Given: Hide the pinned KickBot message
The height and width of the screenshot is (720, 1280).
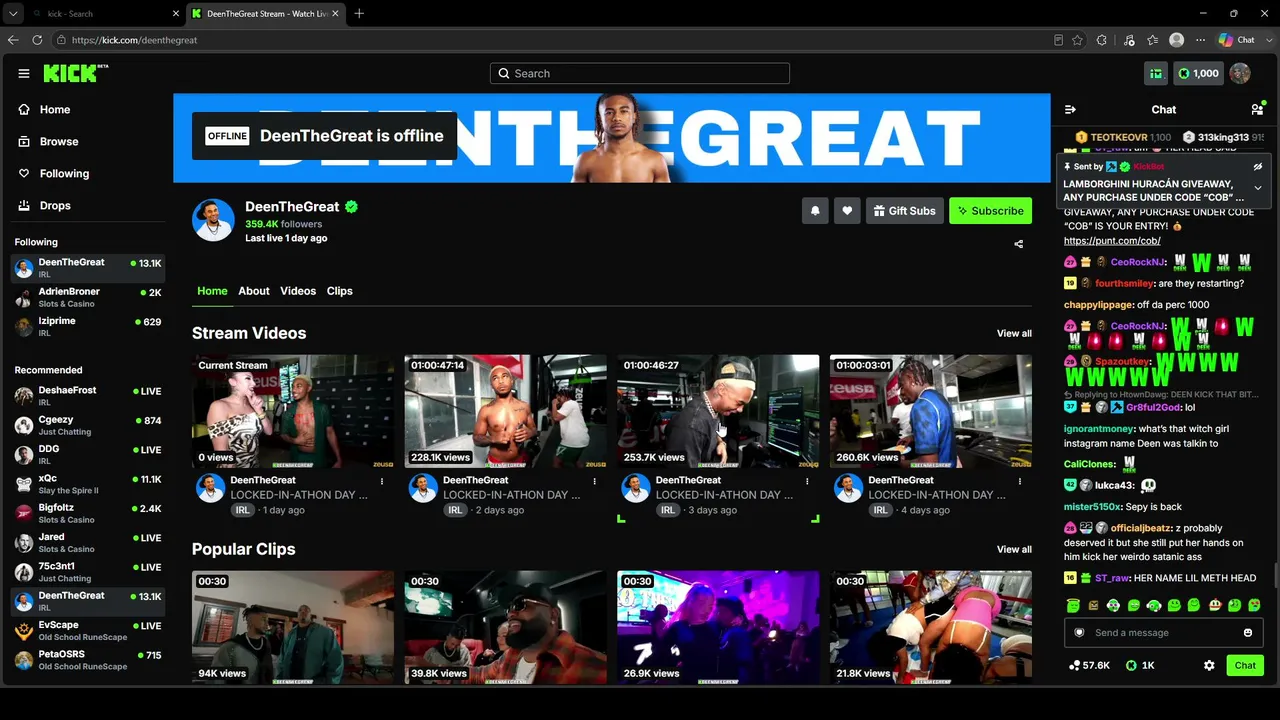Looking at the screenshot, I should [x=1258, y=167].
